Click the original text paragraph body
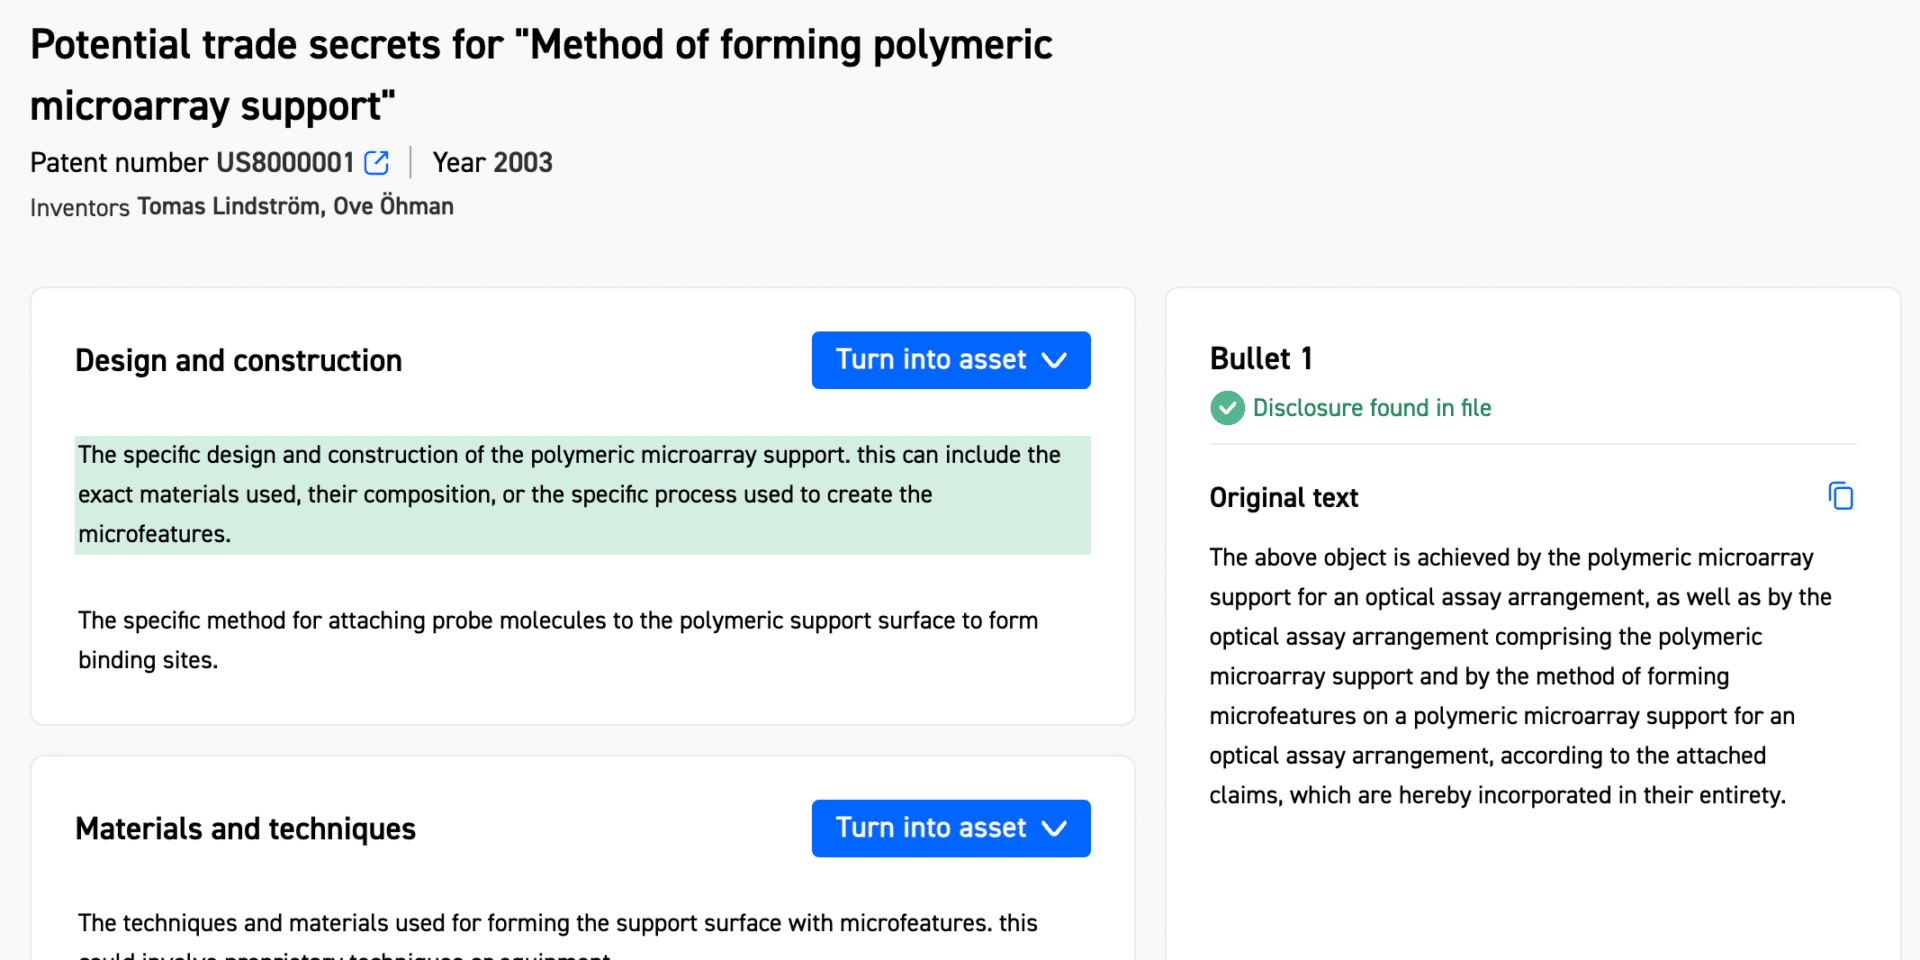The image size is (1920, 960). 1520,676
